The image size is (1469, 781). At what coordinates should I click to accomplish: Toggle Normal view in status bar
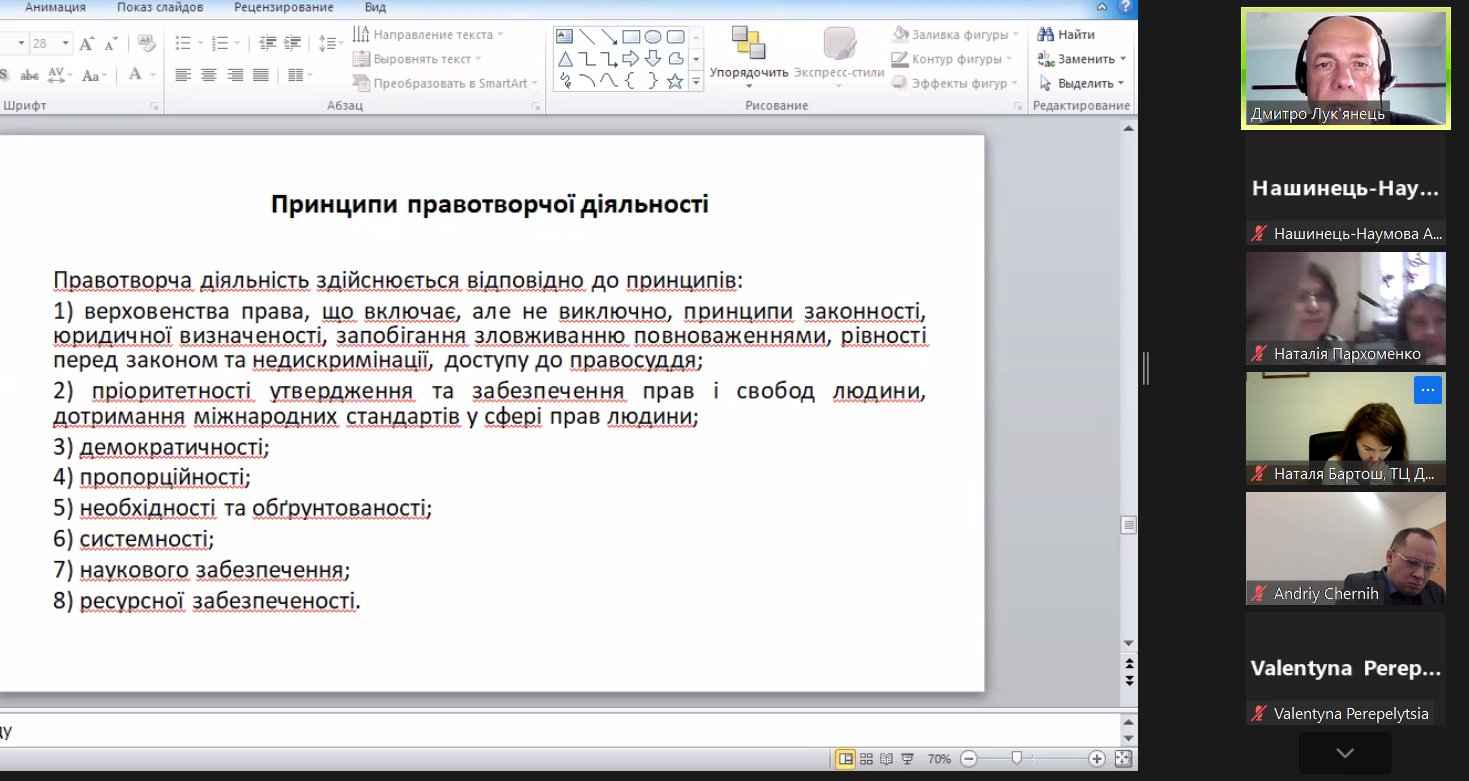click(x=846, y=759)
